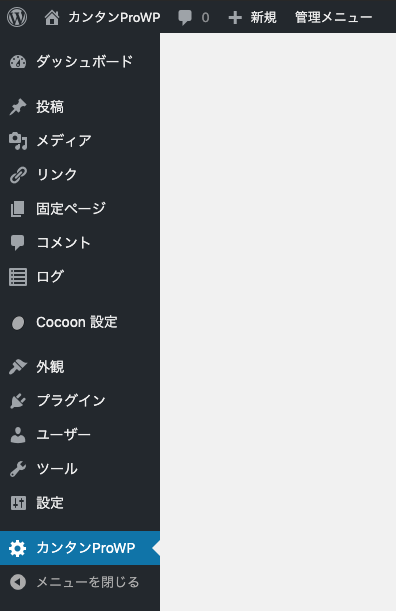The height and width of the screenshot is (611, 396).
Task: Open the 管理メニュー dropdown in admin bar
Action: [x=333, y=18]
